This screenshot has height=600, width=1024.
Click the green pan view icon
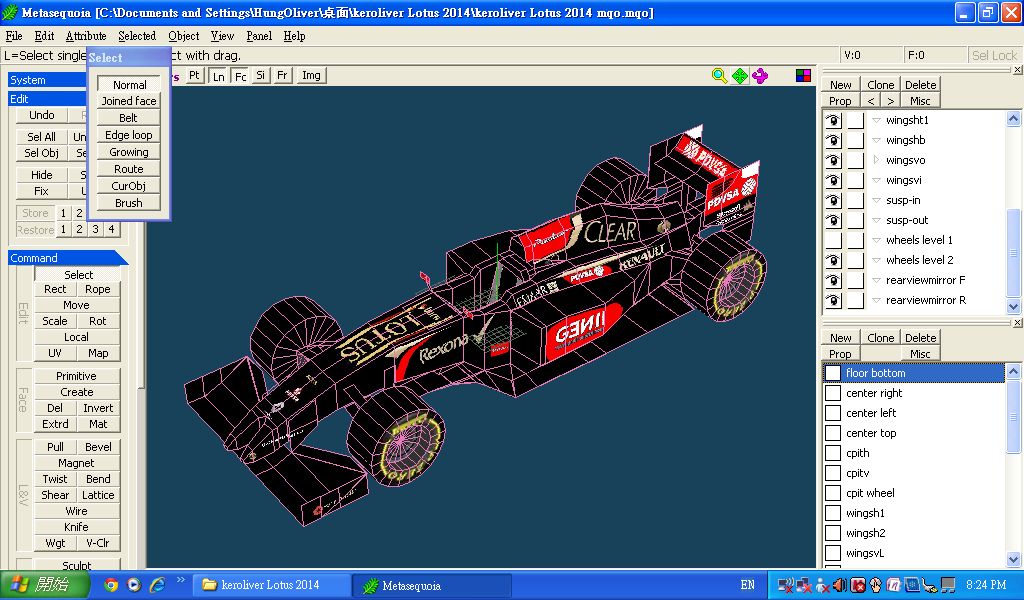pos(740,76)
